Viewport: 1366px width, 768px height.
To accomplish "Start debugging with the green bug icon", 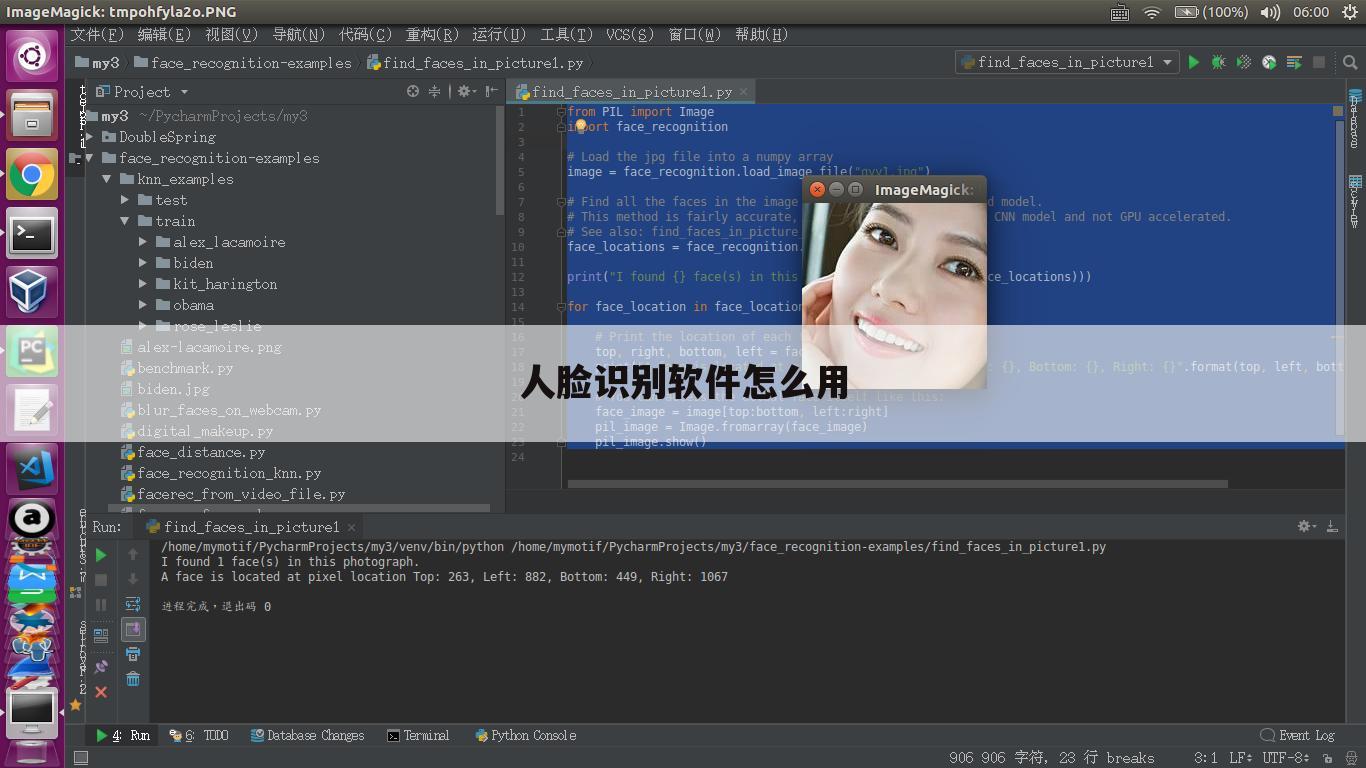I will click(x=1218, y=62).
